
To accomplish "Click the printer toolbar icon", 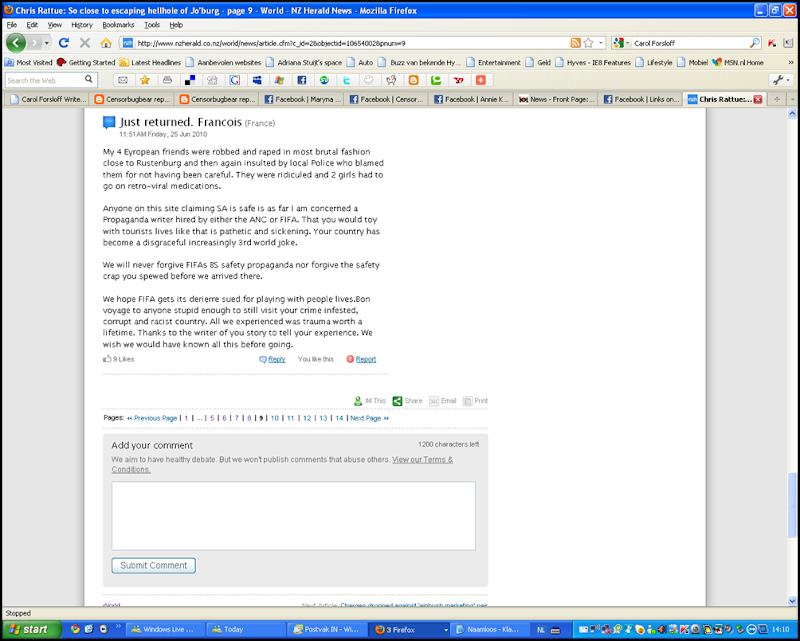I will click(167, 80).
